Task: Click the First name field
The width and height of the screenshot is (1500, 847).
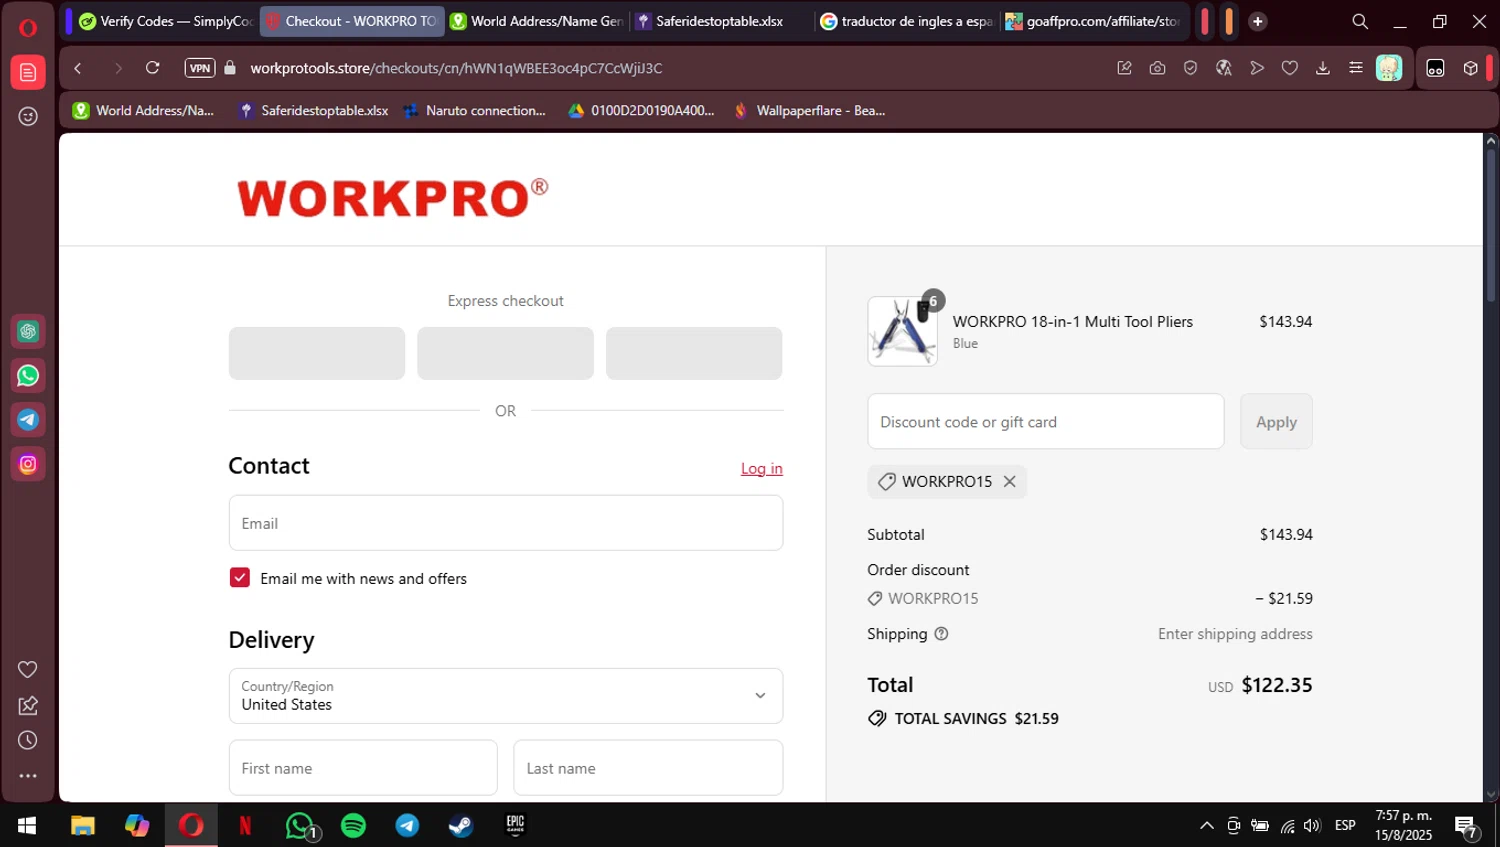Action: (x=363, y=768)
